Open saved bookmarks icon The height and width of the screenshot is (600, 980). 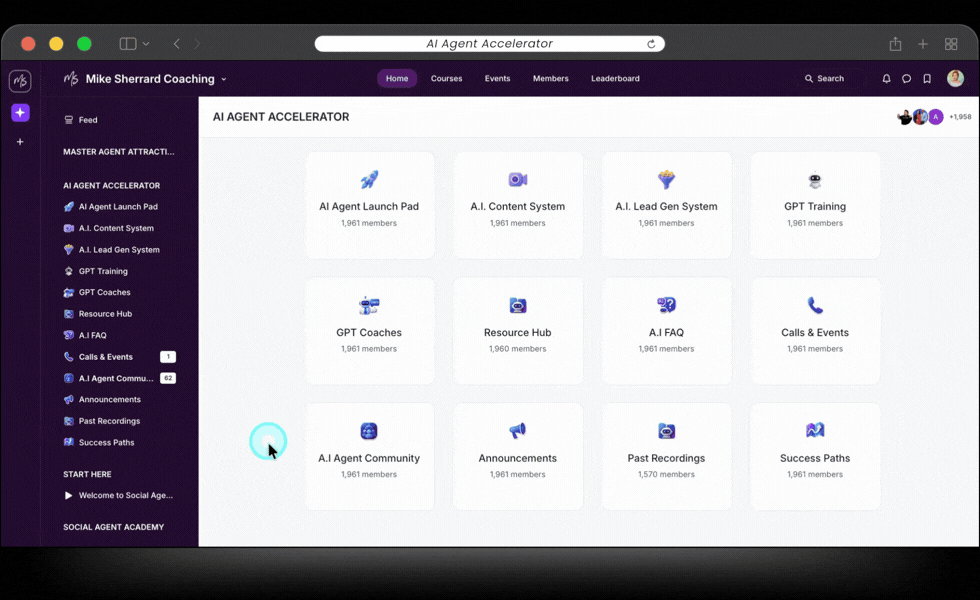coord(925,78)
